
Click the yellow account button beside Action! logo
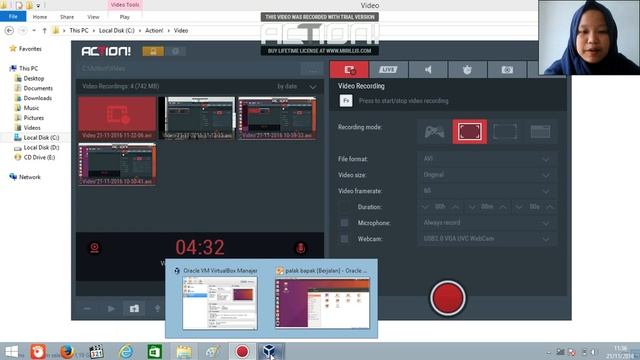point(153,51)
